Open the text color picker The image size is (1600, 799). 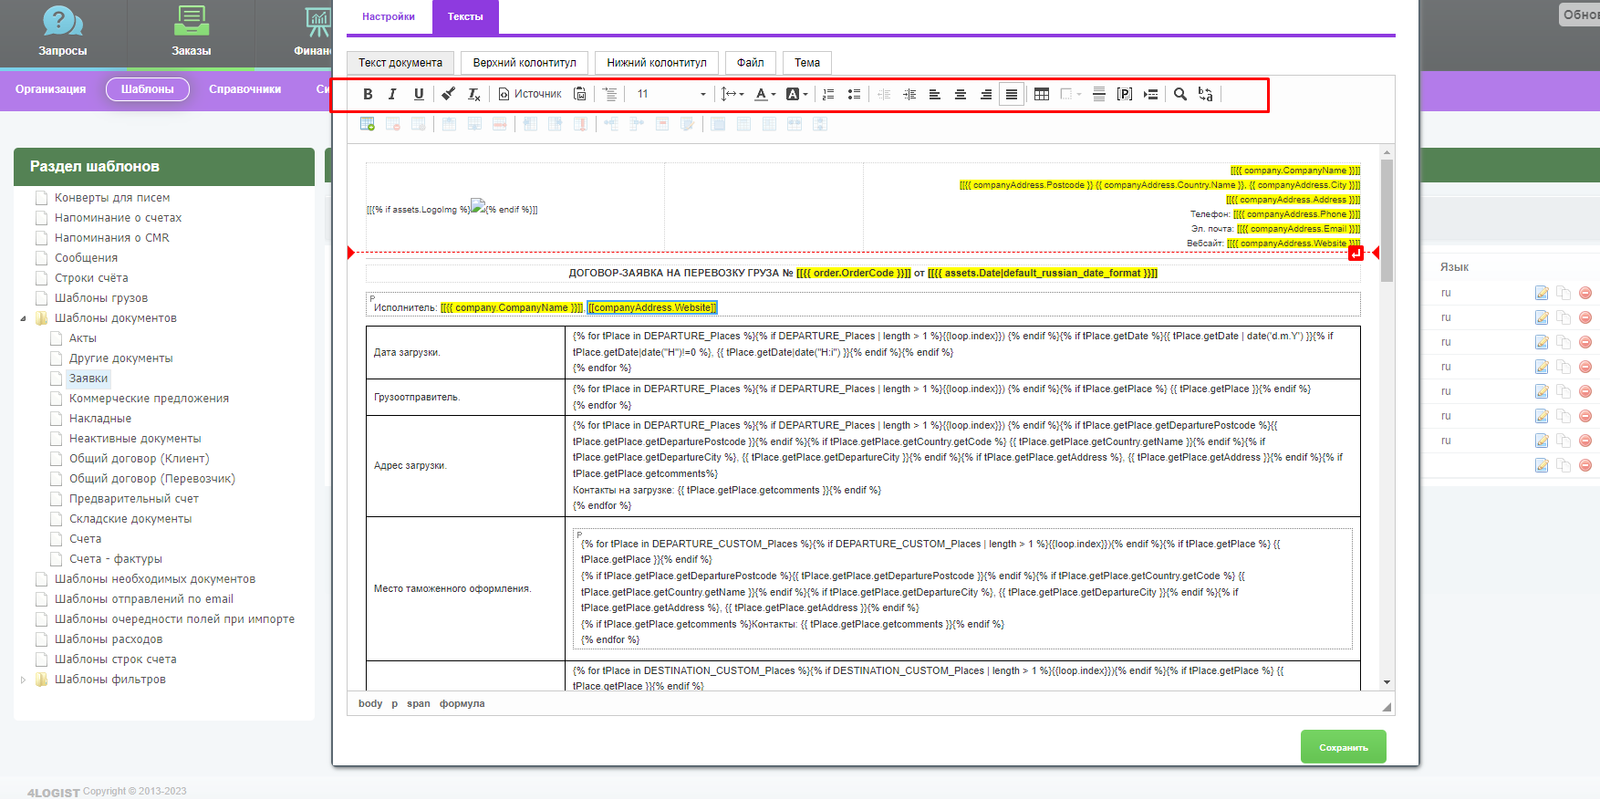point(765,94)
